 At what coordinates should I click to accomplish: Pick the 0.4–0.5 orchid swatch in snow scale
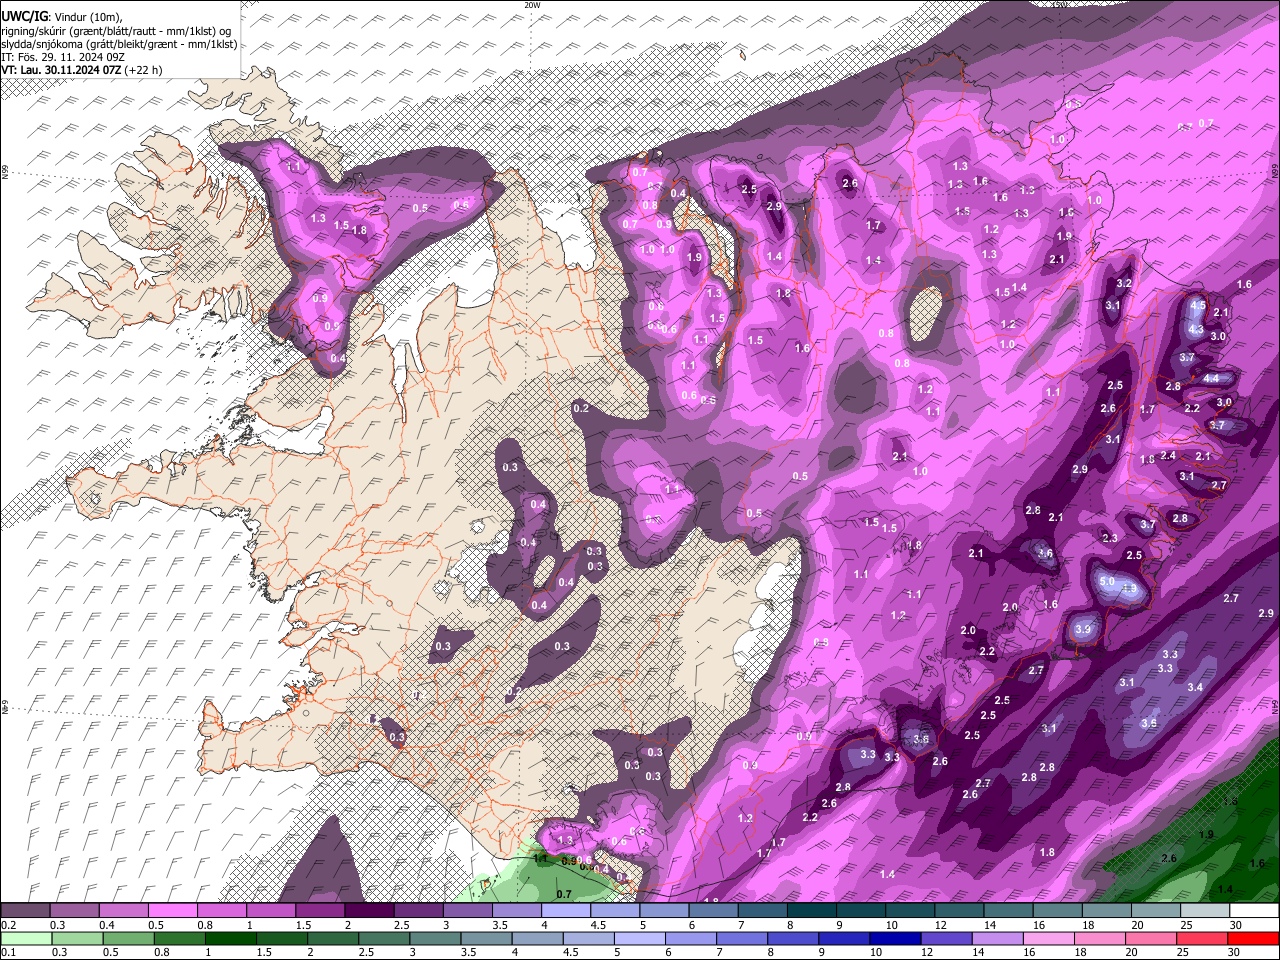[123, 911]
